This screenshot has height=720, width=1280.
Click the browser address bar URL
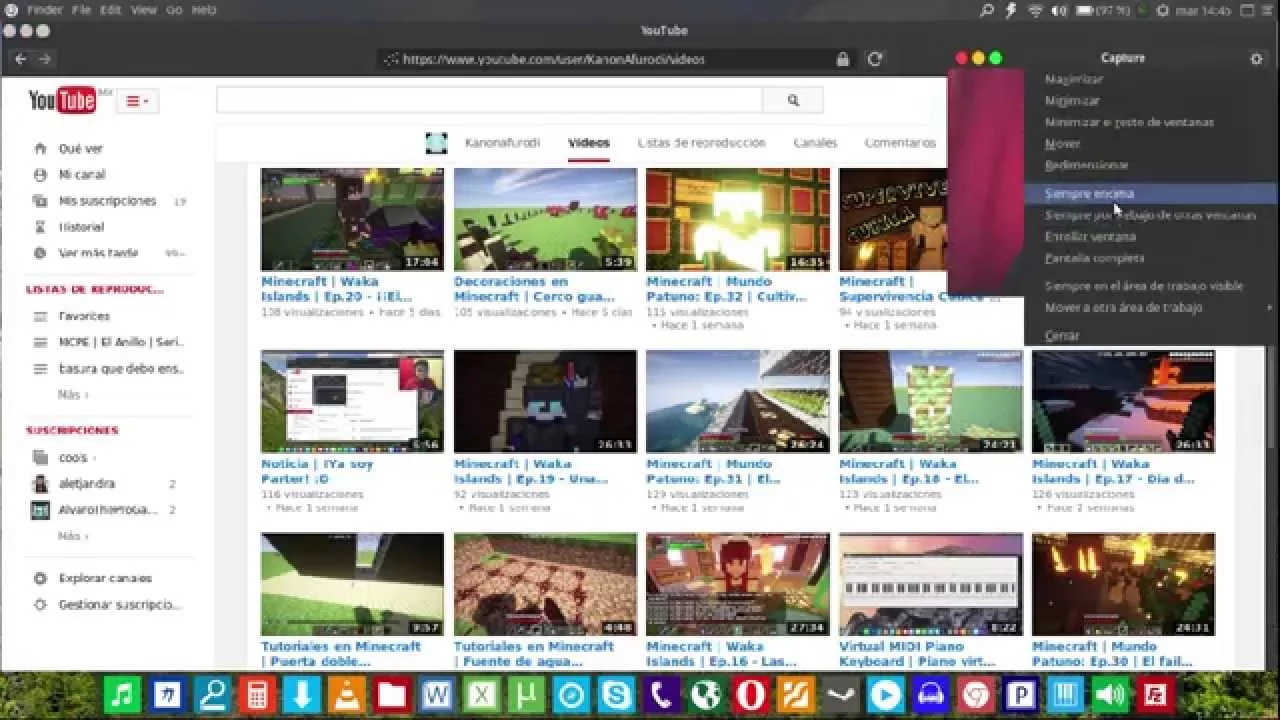click(x=554, y=59)
